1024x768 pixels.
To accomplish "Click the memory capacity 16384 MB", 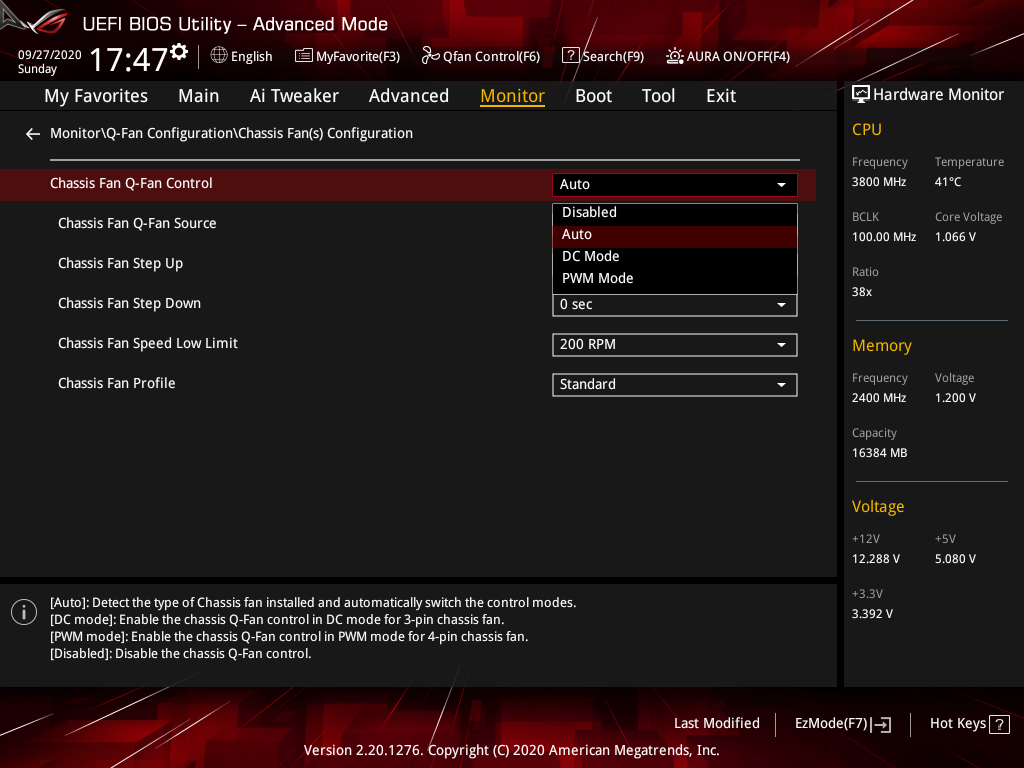I will 879,453.
